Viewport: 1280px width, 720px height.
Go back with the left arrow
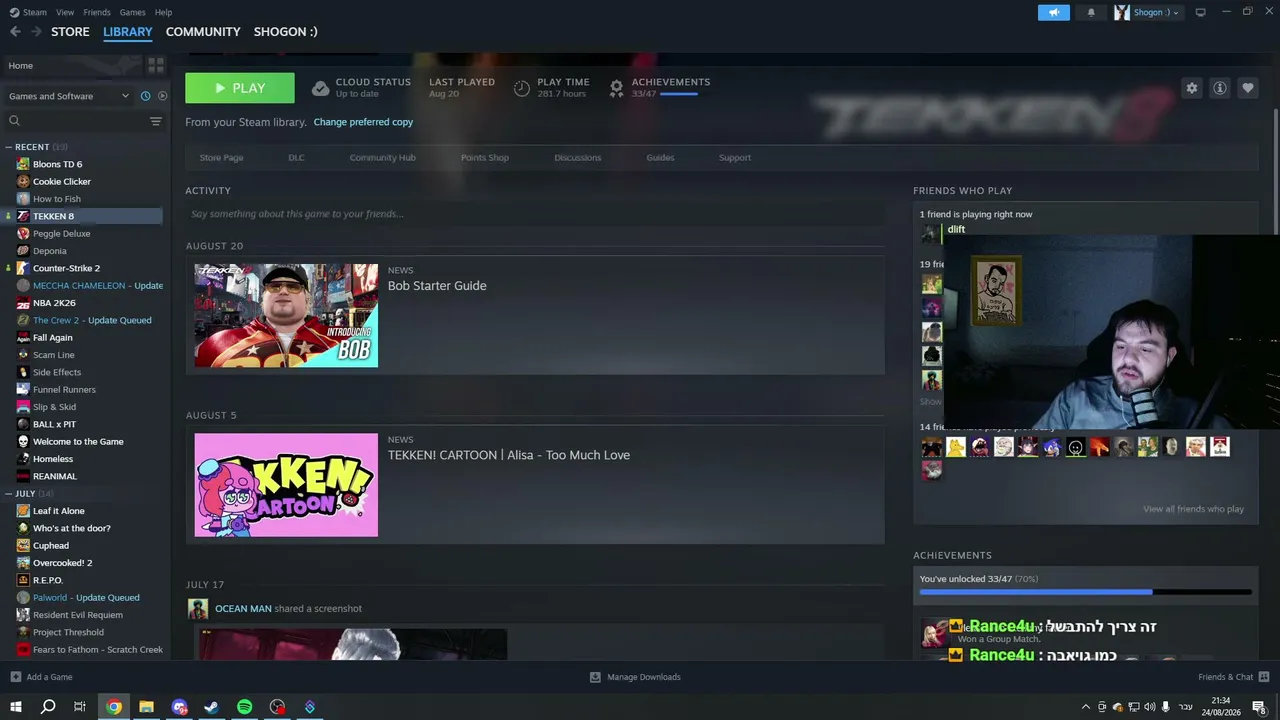pos(15,32)
